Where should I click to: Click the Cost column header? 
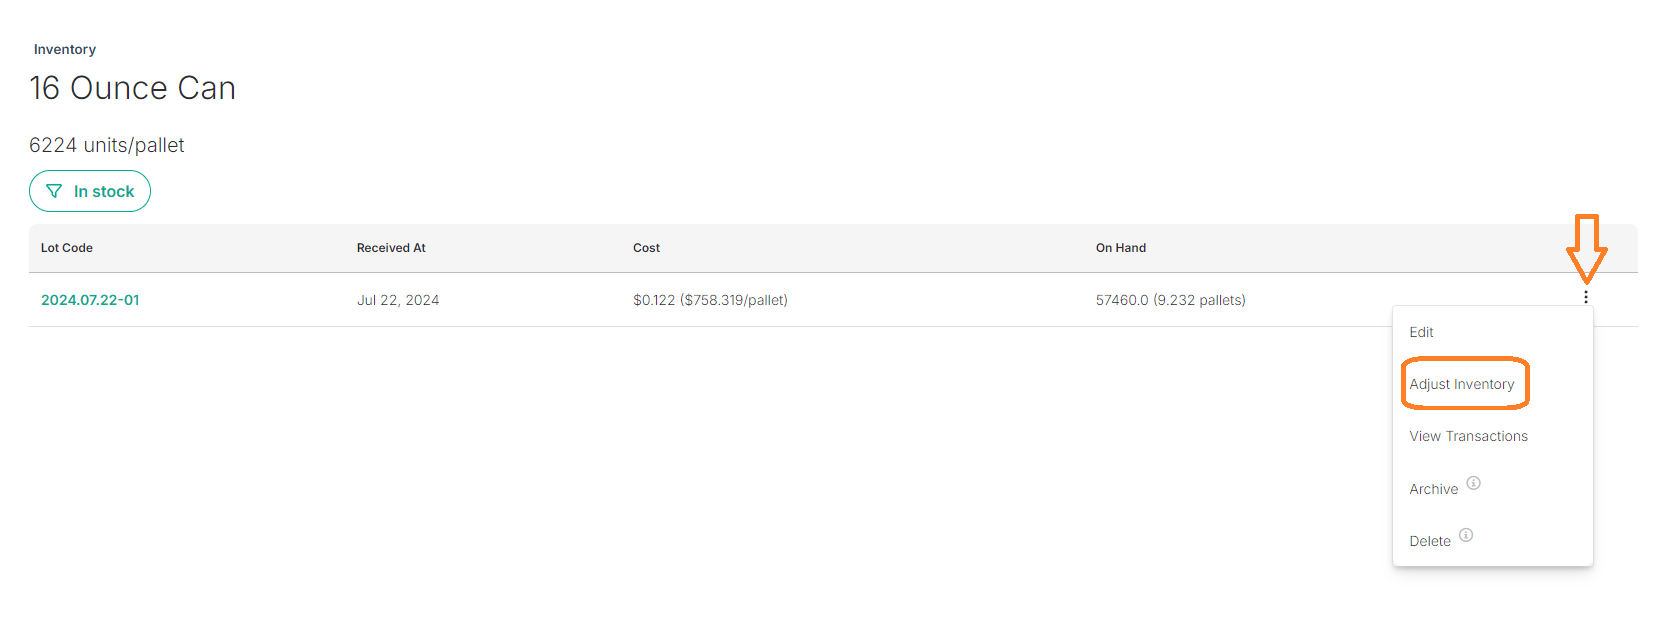click(x=646, y=248)
